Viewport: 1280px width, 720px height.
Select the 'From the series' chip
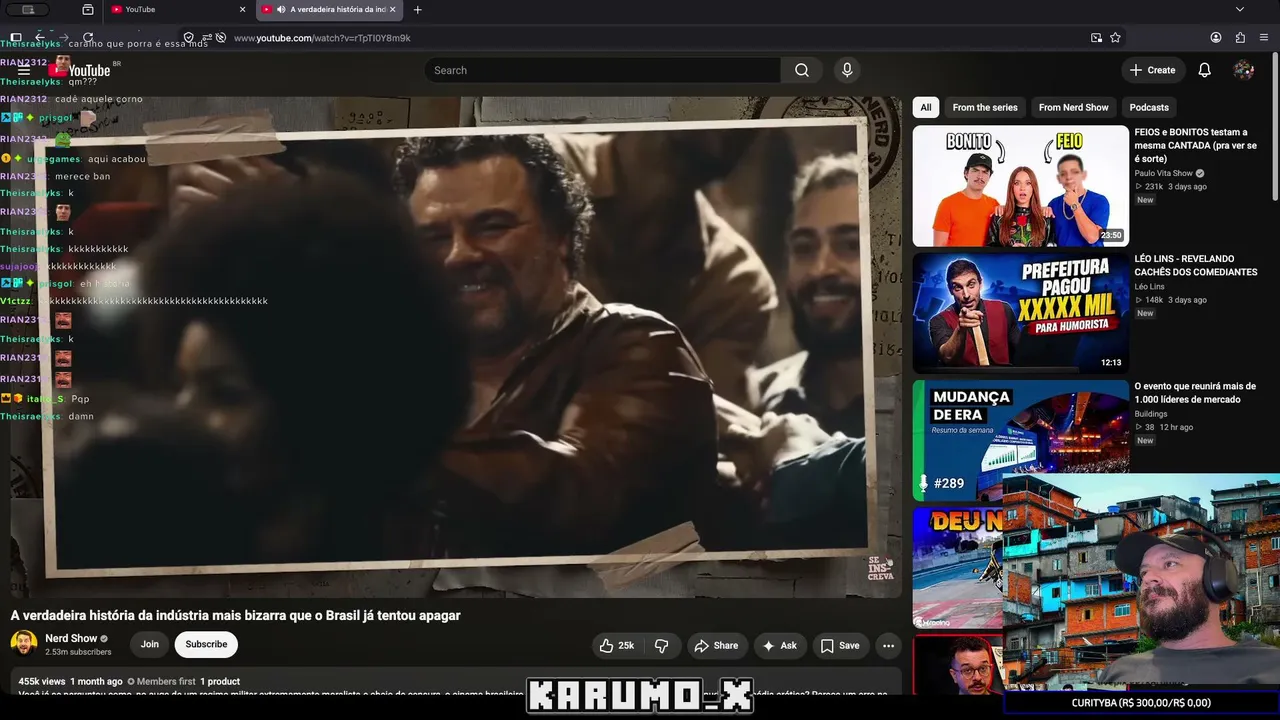[985, 107]
